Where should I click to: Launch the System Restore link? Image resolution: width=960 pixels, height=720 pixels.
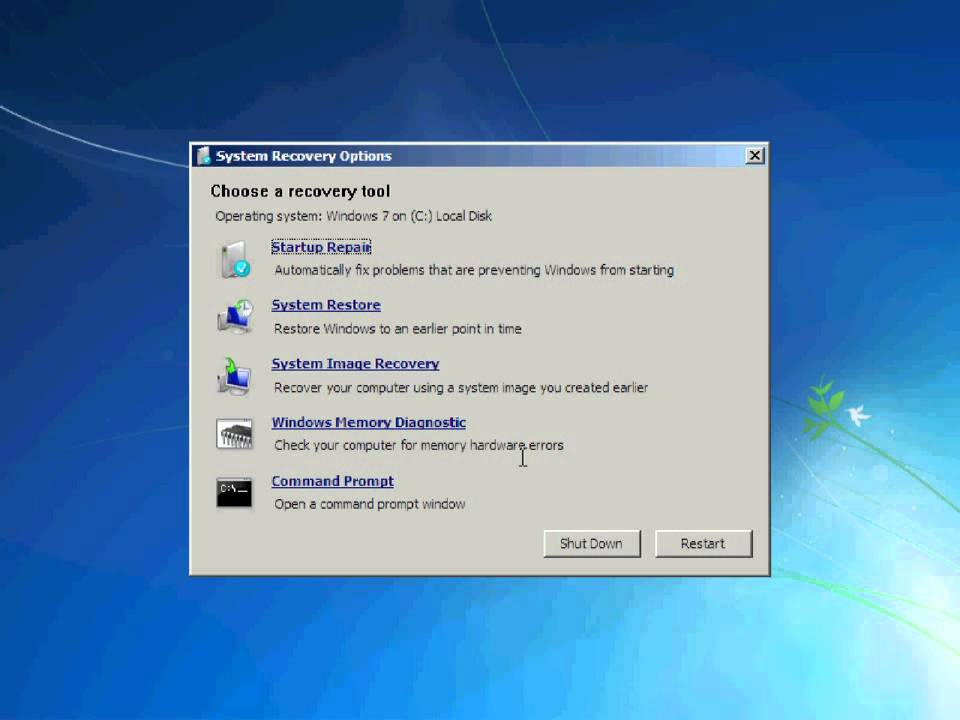(x=326, y=305)
